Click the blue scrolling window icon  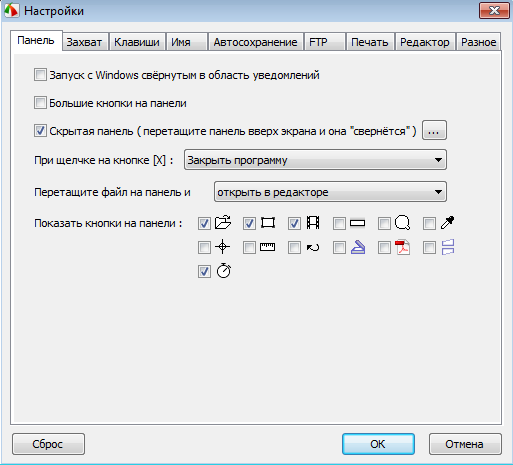tap(448, 247)
